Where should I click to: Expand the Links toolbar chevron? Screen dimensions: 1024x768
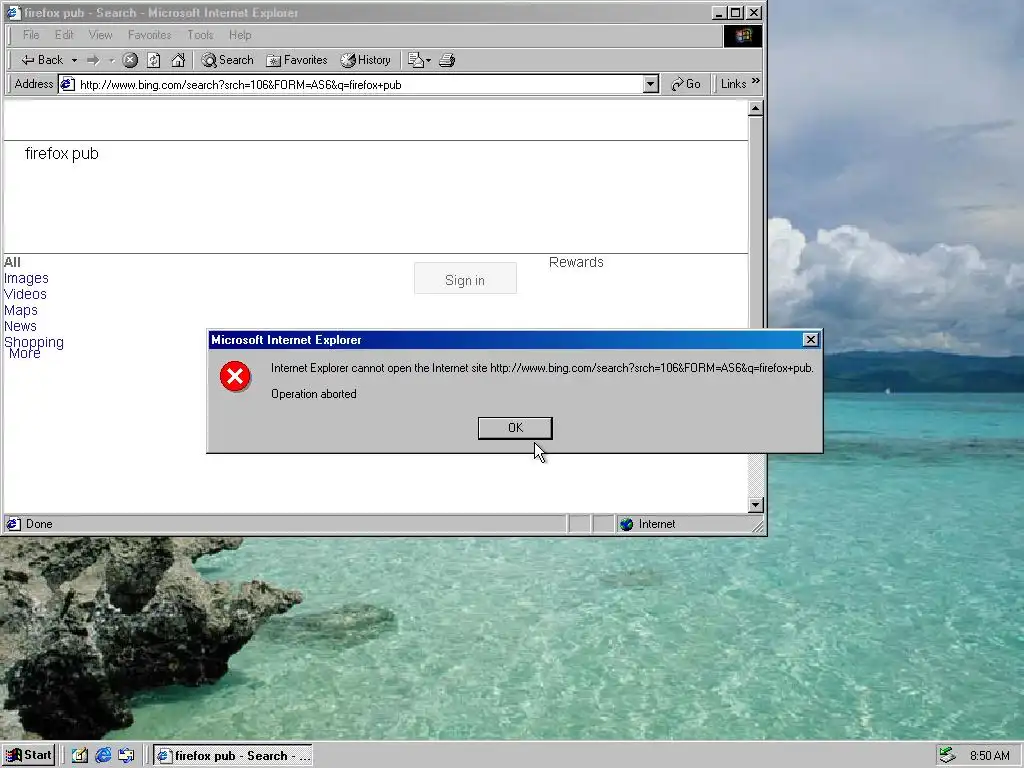pos(756,82)
